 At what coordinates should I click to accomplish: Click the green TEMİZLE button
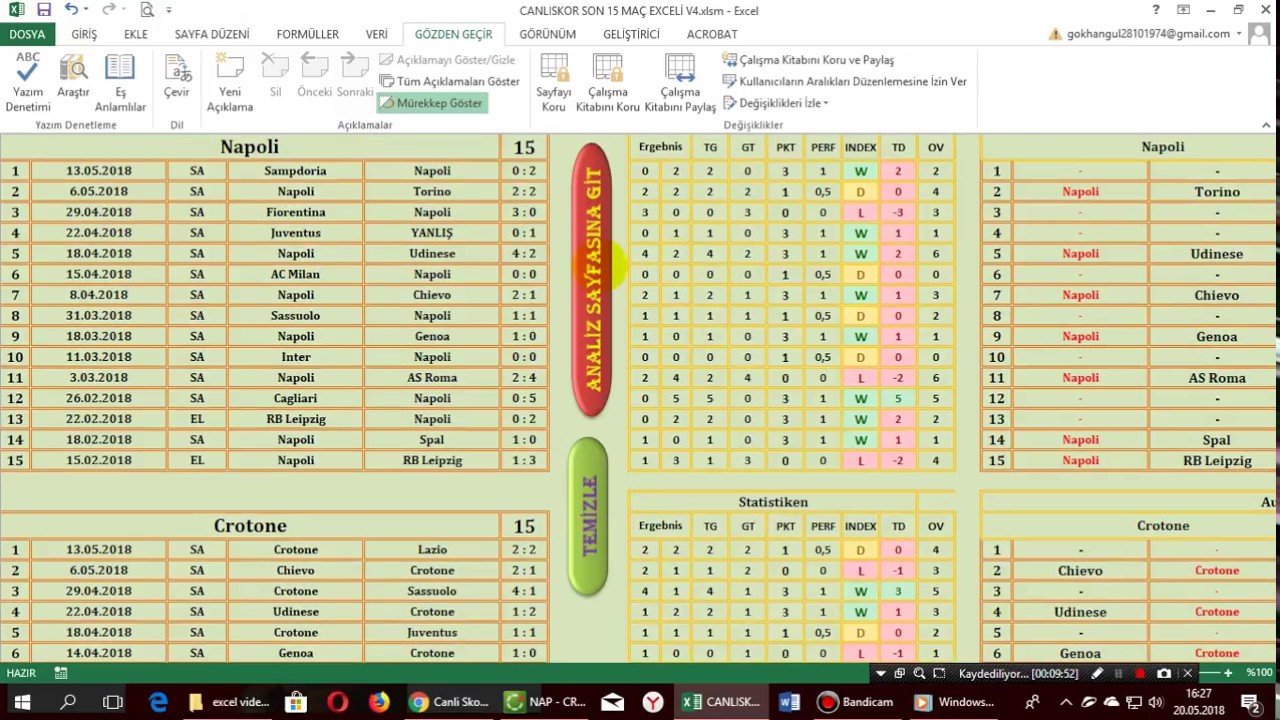point(588,517)
